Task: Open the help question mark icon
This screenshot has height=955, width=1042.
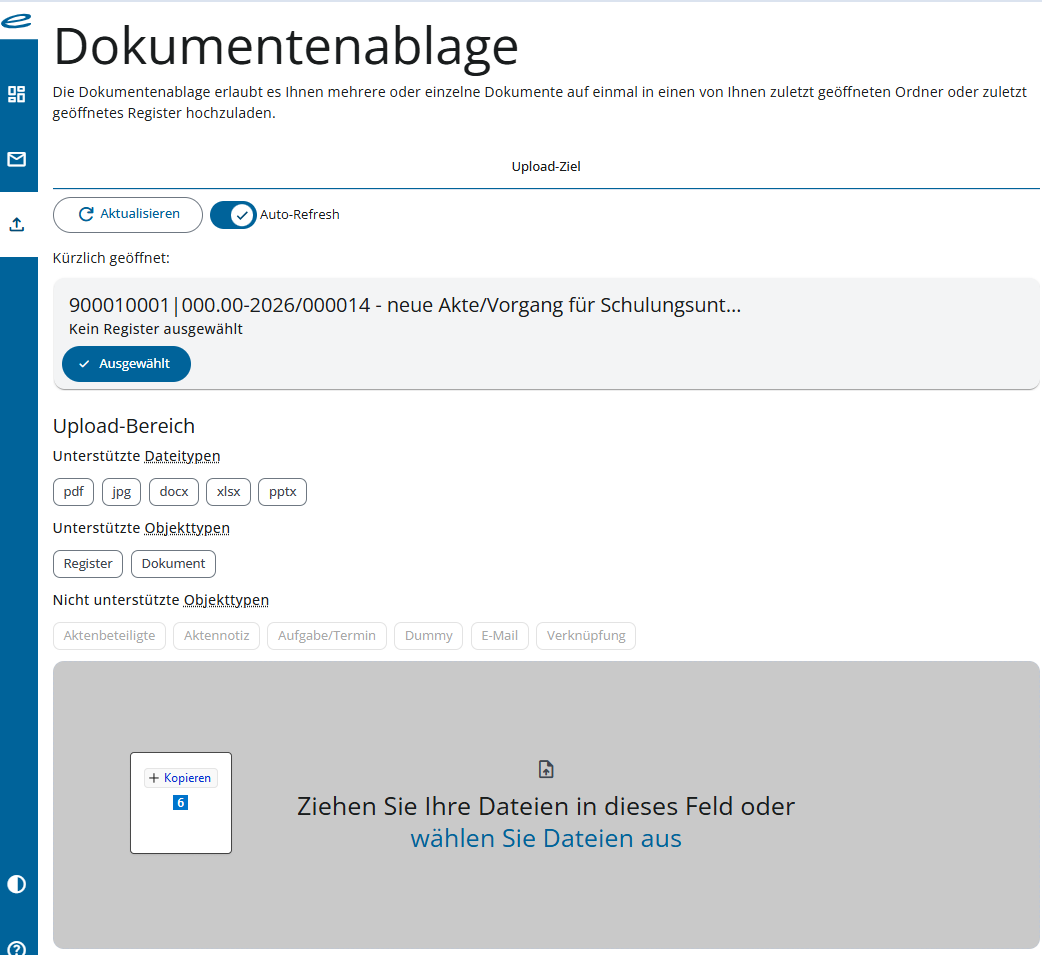Action: coord(17,948)
